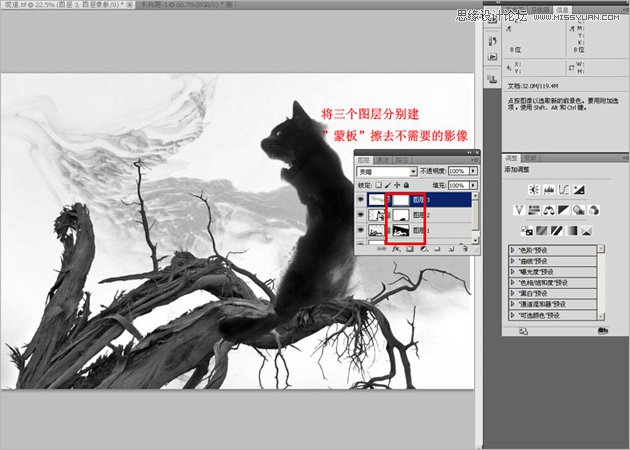This screenshot has width=630, height=450.
Task: Switch to the 信息 info tab
Action: click(x=562, y=10)
